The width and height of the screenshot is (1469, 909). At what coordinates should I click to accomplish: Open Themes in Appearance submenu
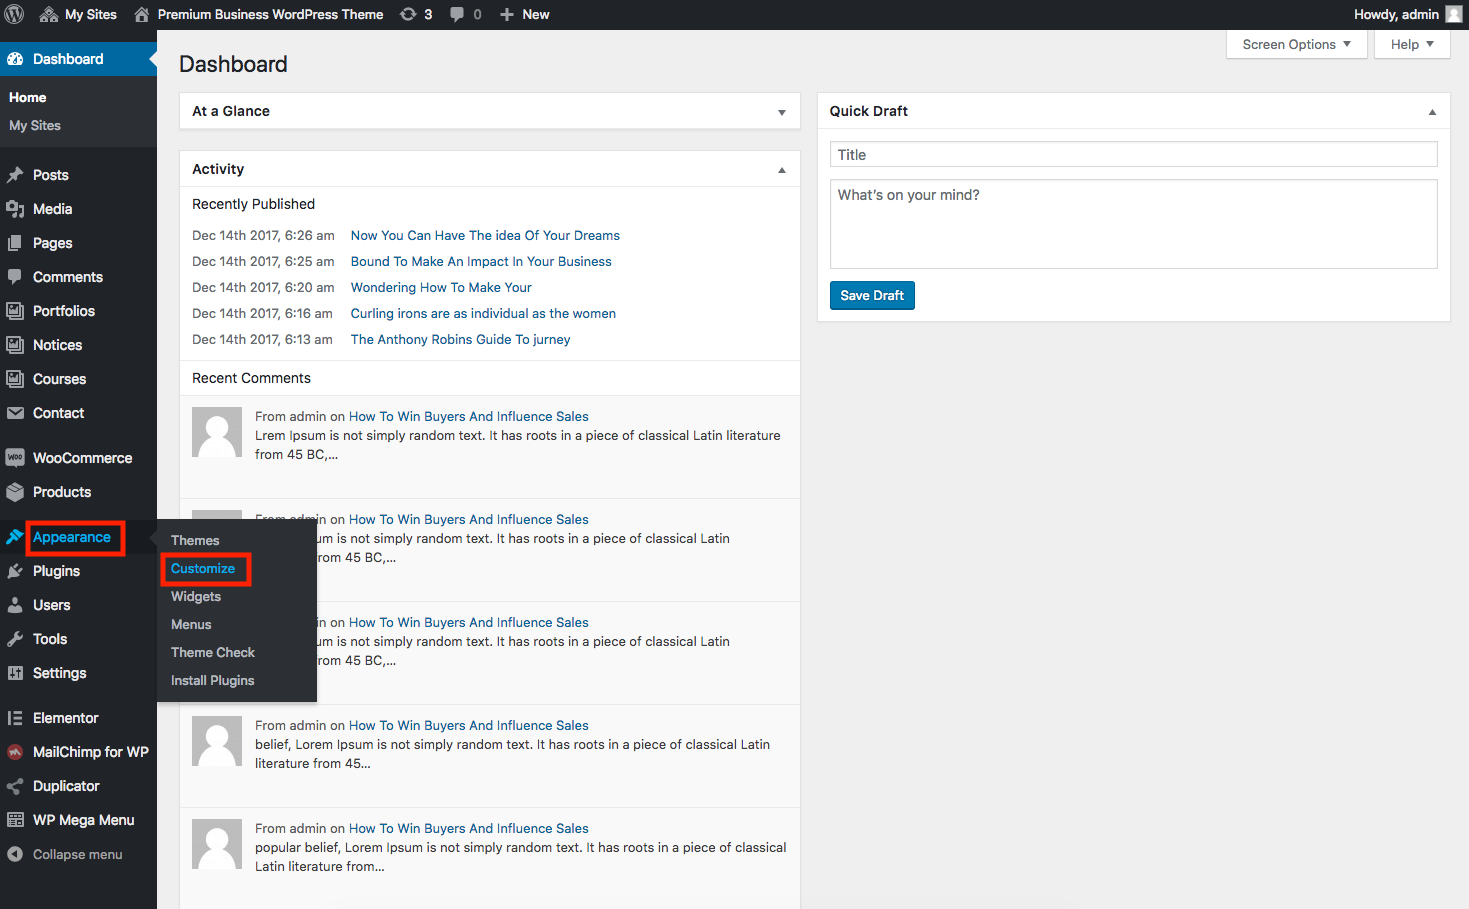point(195,540)
